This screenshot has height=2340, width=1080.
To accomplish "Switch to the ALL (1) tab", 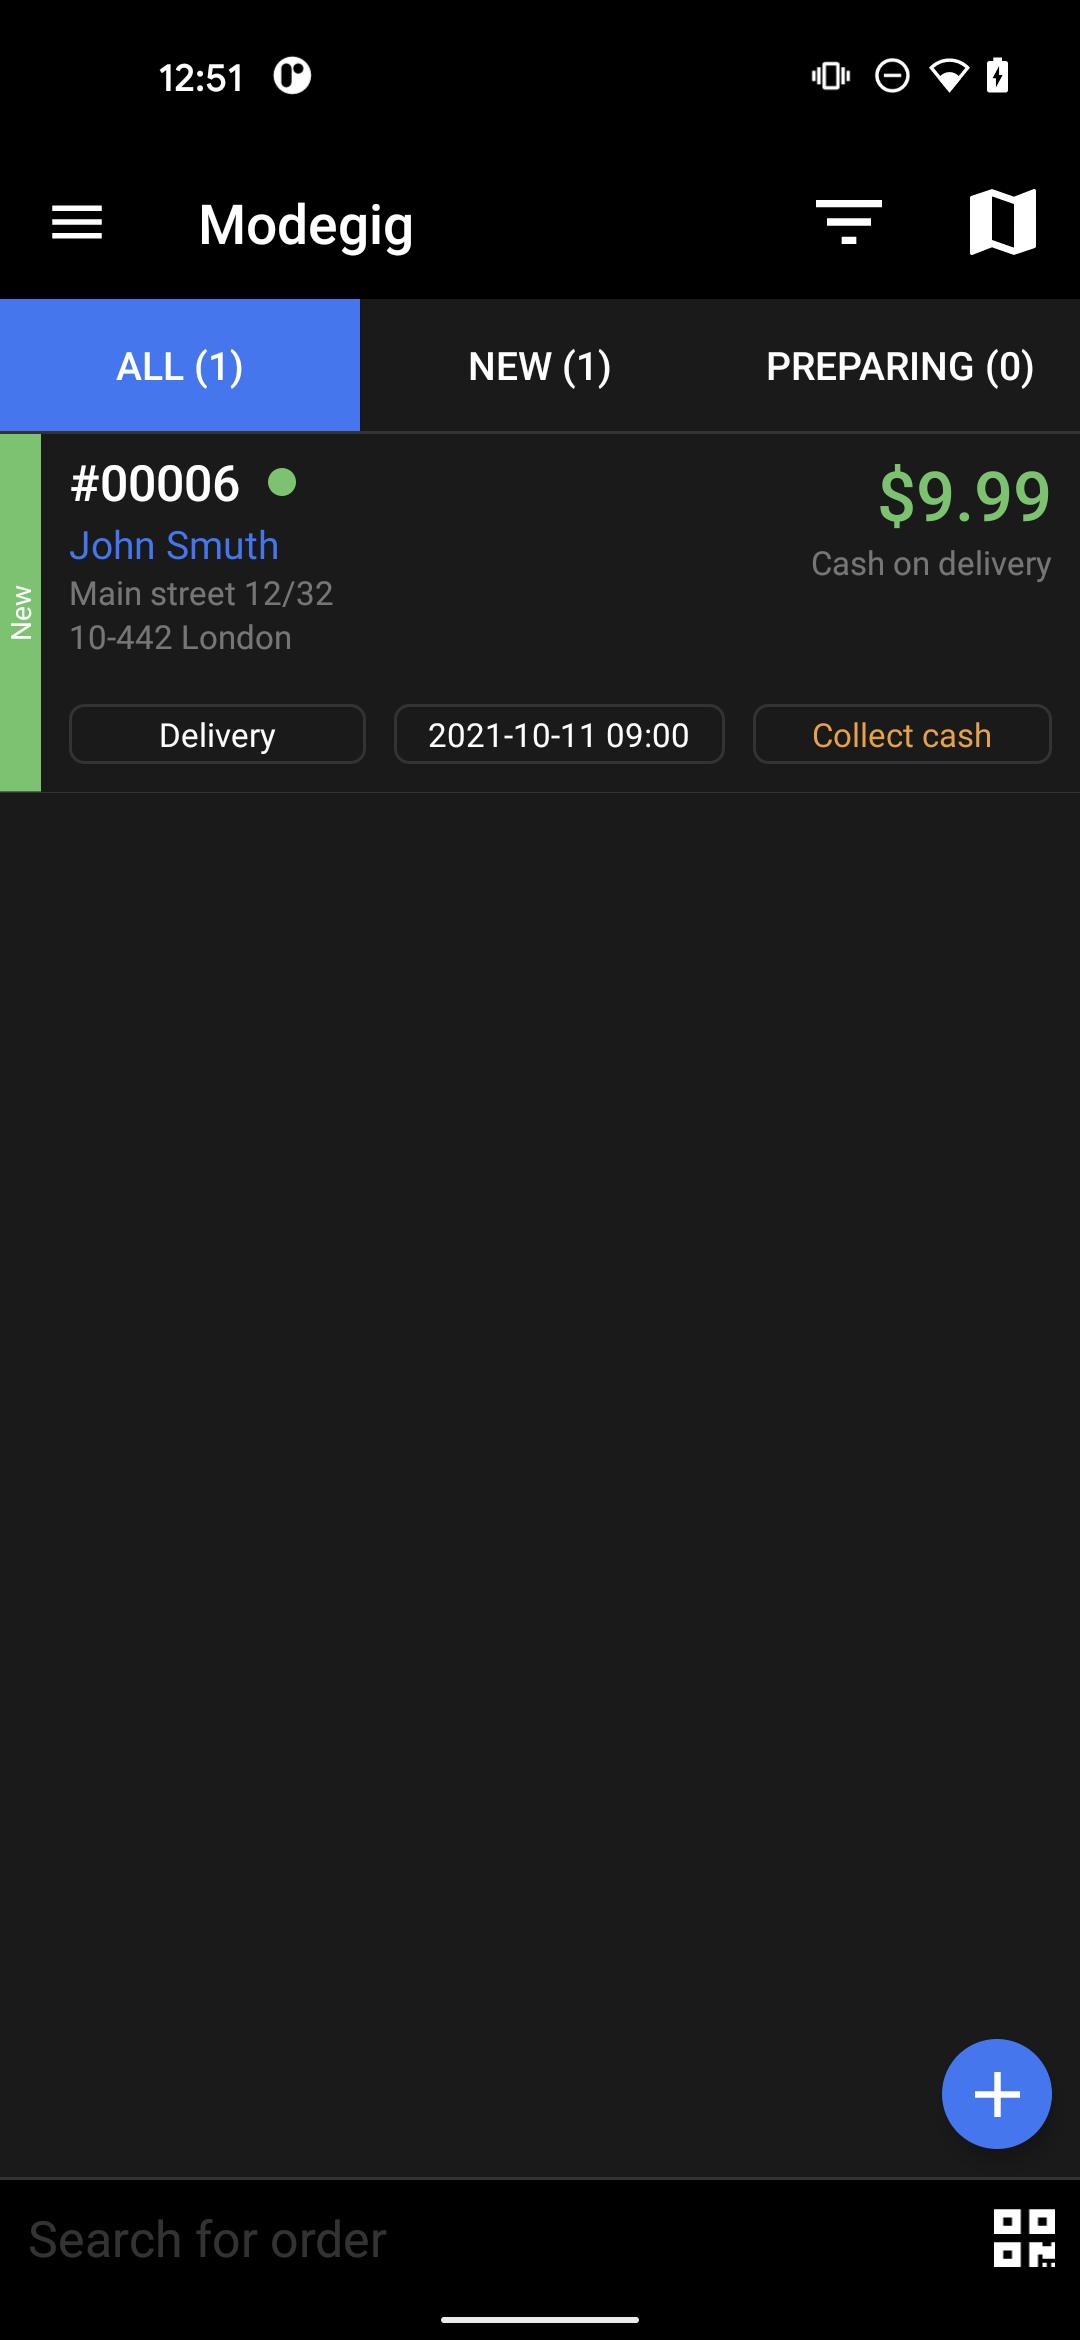I will (180, 365).
